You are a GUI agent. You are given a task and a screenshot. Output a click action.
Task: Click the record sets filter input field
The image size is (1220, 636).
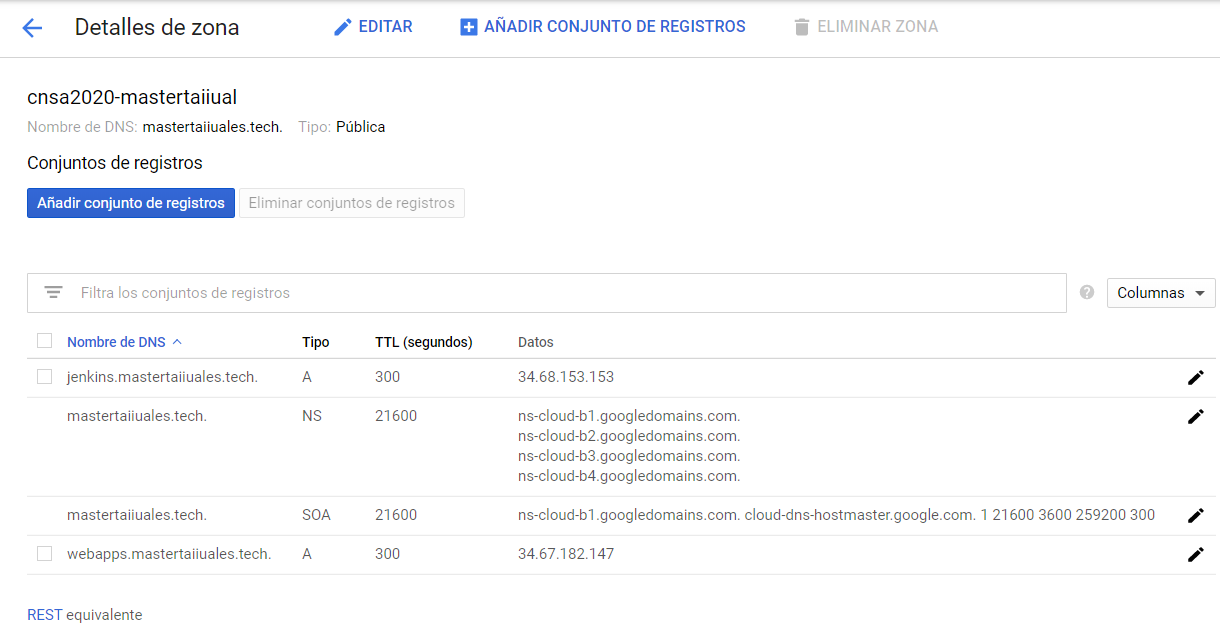[x=400, y=292]
